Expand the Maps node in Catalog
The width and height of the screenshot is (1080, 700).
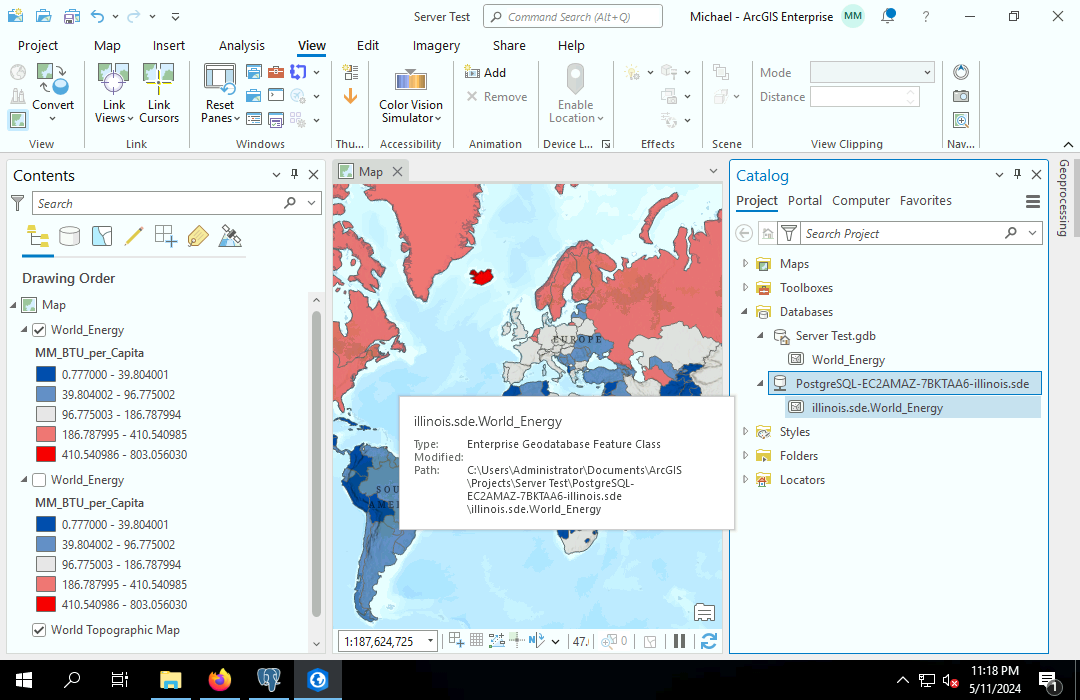click(745, 264)
